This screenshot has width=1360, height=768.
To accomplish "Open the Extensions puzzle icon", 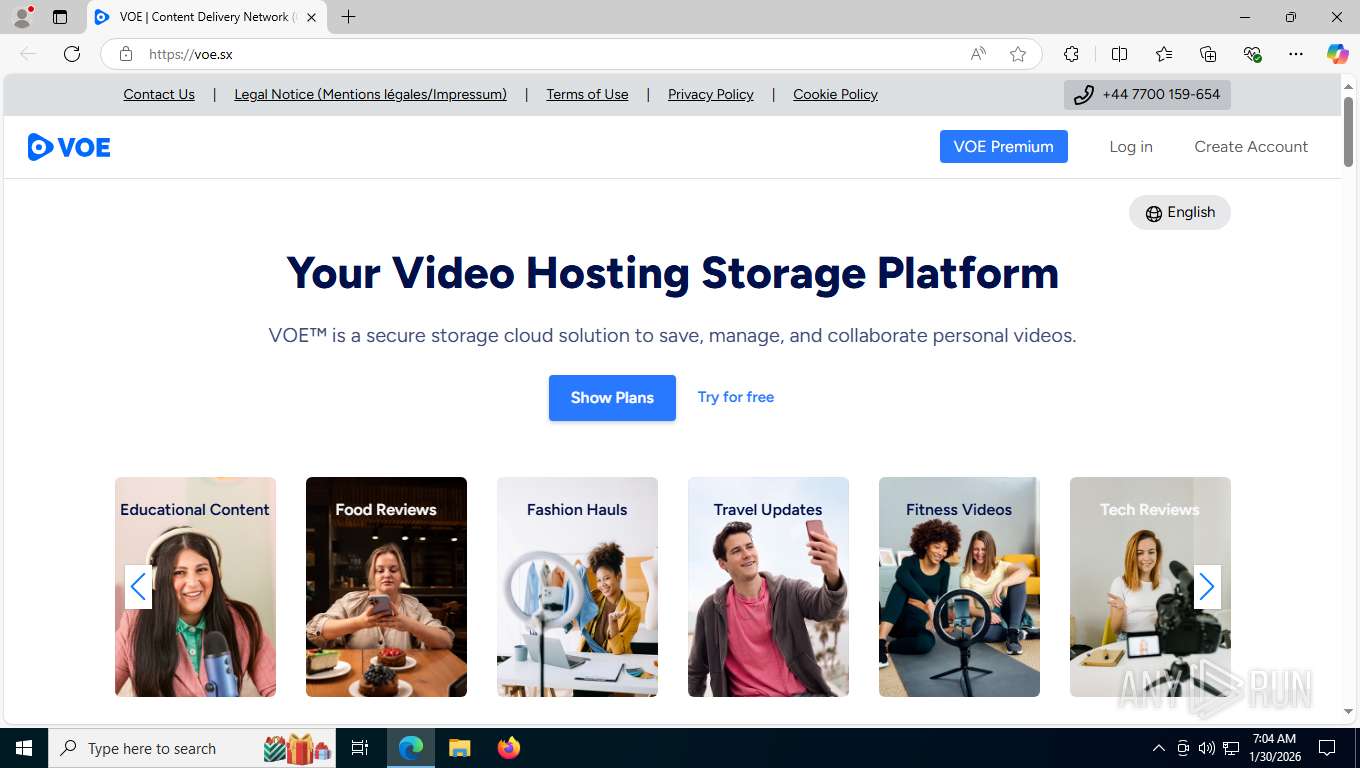I will [x=1072, y=54].
